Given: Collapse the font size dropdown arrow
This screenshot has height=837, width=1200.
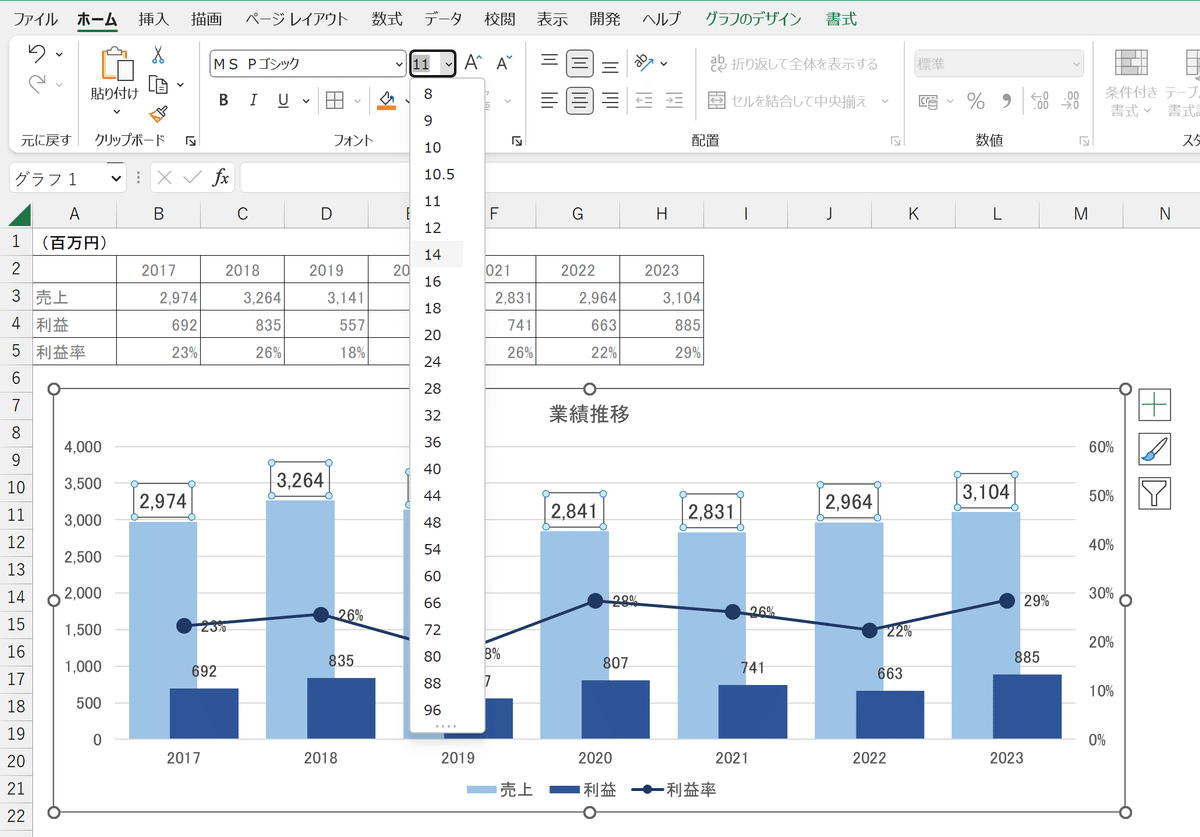Looking at the screenshot, I should tap(448, 64).
